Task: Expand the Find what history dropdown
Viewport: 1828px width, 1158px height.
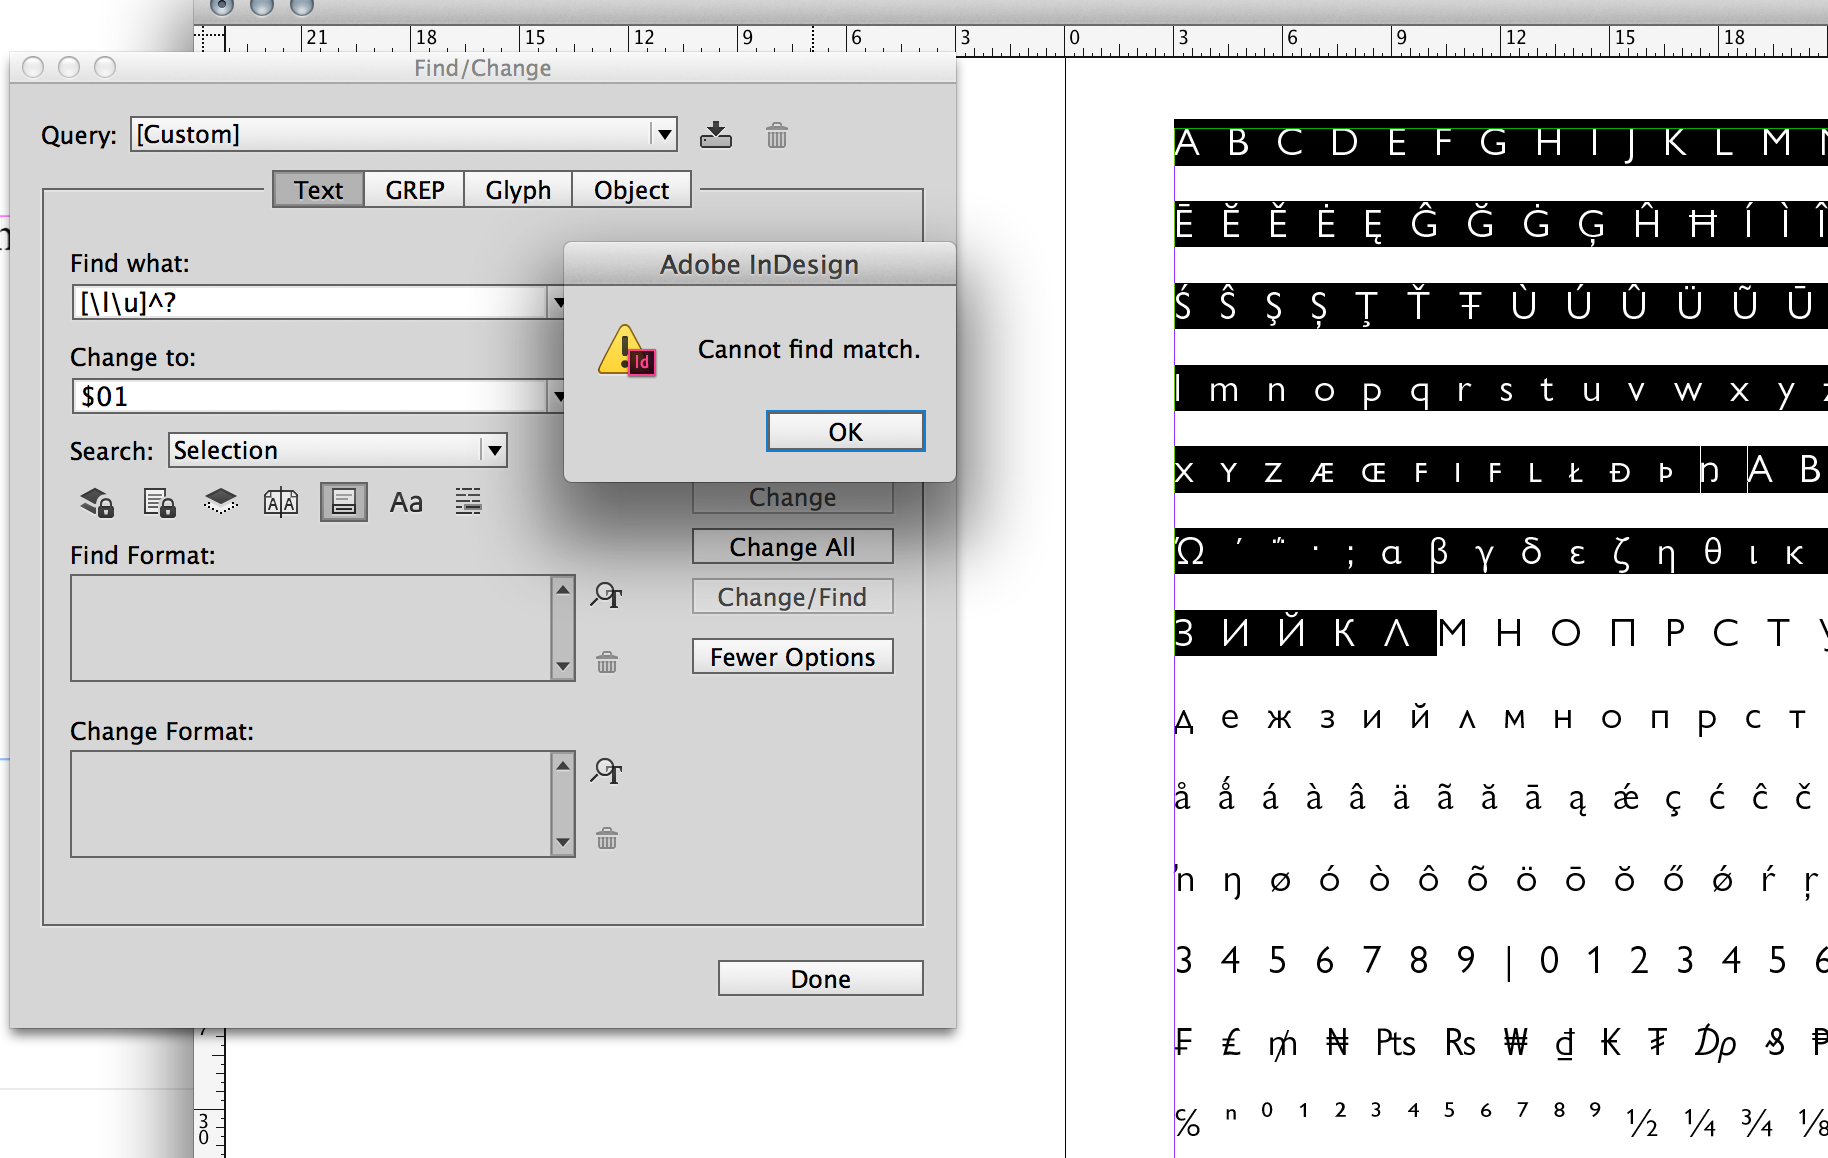Action: (x=559, y=302)
